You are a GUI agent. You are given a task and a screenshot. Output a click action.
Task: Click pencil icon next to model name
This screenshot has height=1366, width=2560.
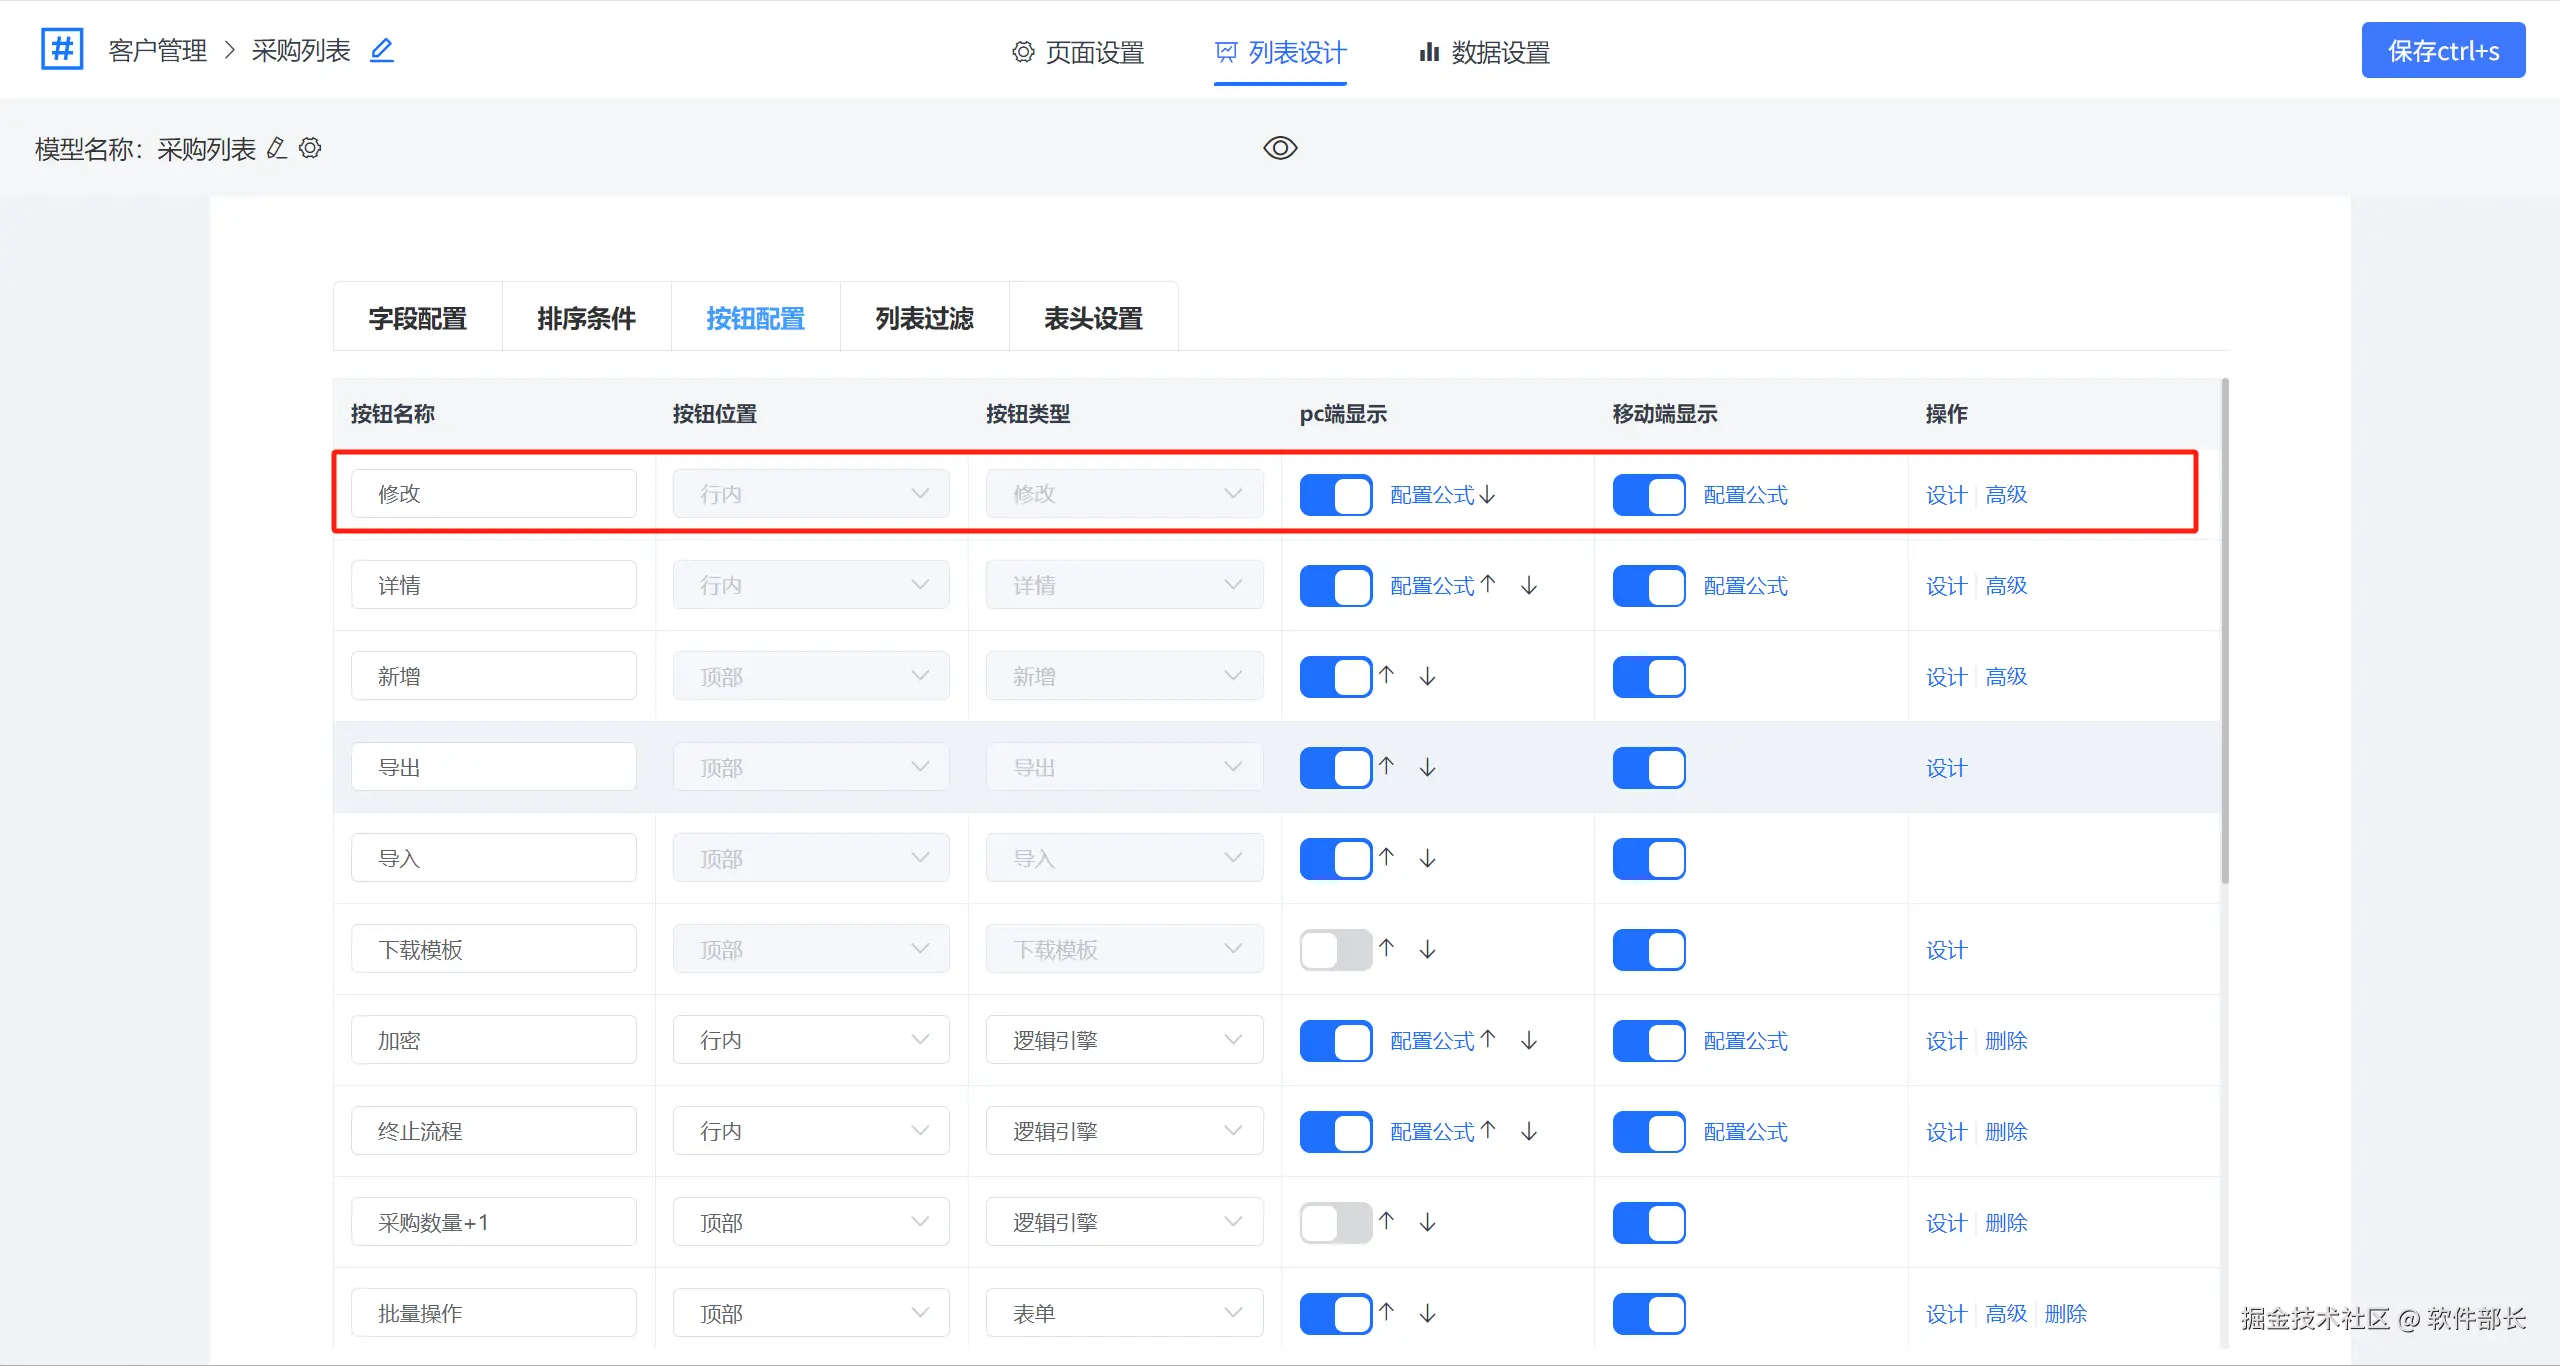277,149
